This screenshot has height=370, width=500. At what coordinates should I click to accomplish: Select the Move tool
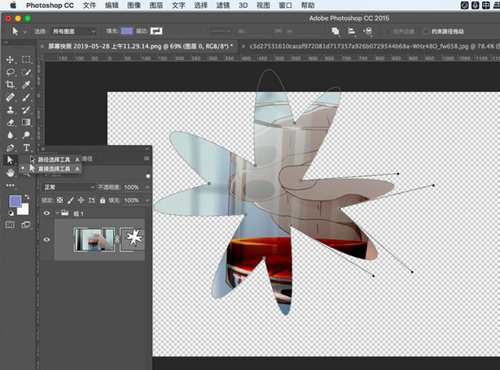(10, 60)
